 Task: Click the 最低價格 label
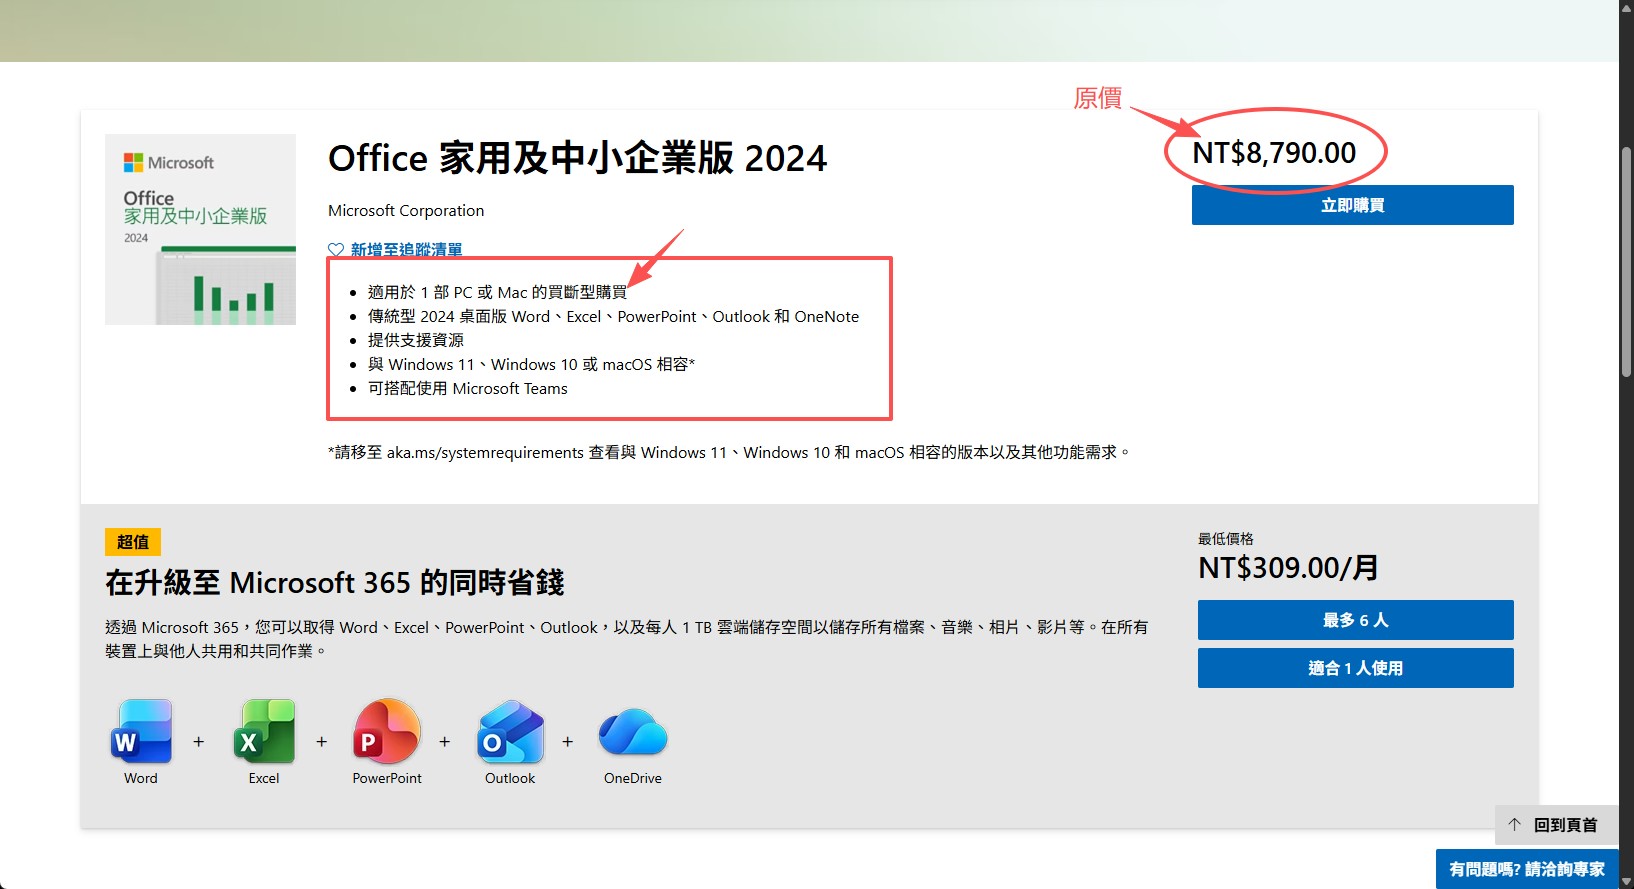point(1226,539)
